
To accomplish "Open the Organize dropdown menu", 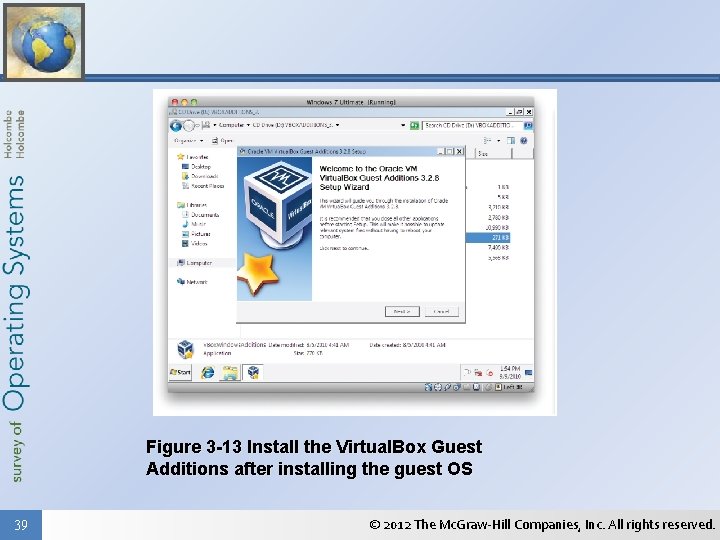I will pyautogui.click(x=188, y=141).
